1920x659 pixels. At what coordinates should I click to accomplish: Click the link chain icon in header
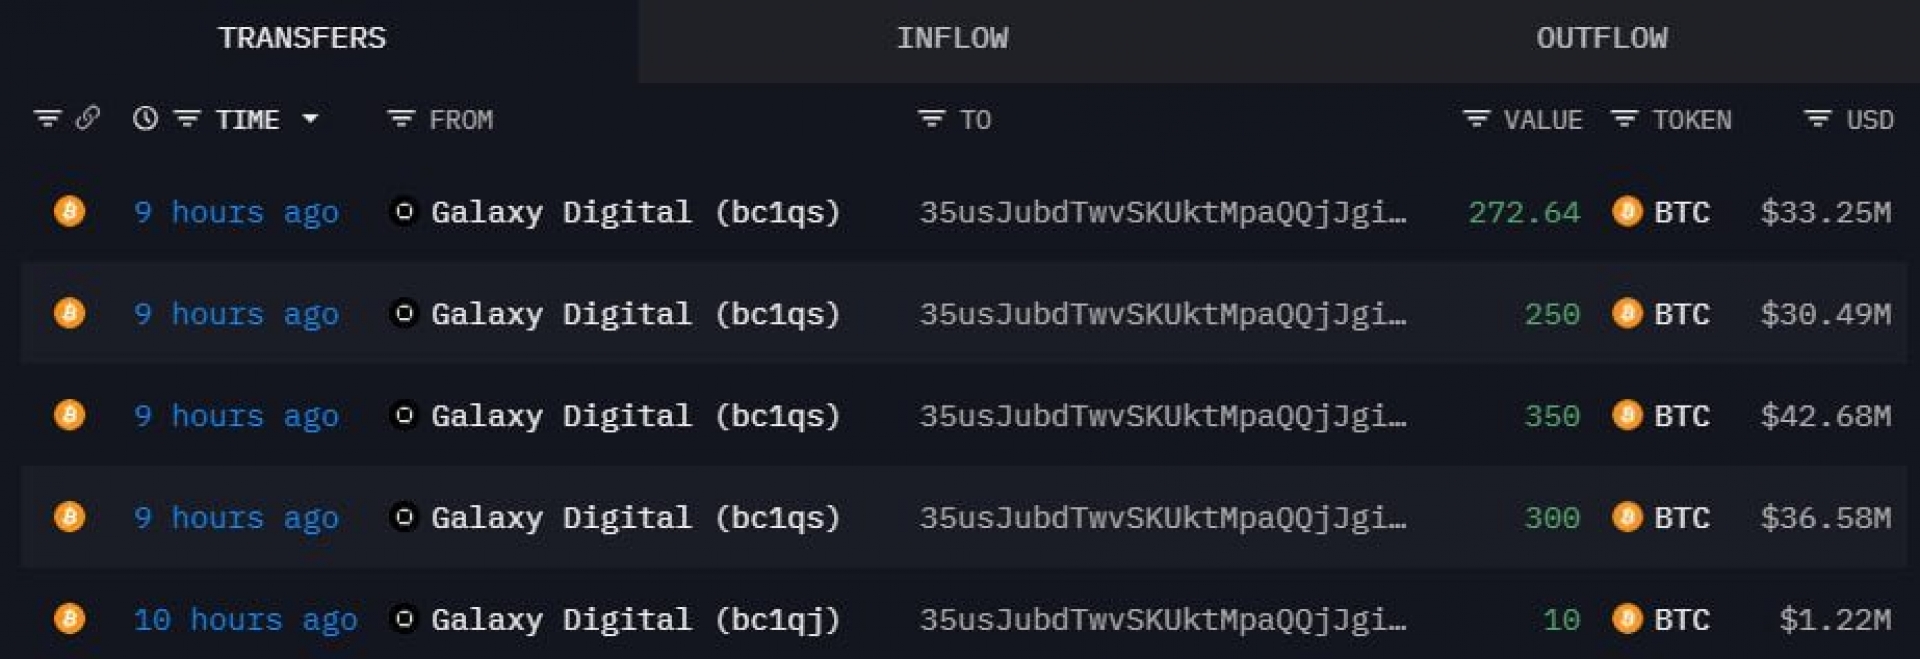point(88,119)
